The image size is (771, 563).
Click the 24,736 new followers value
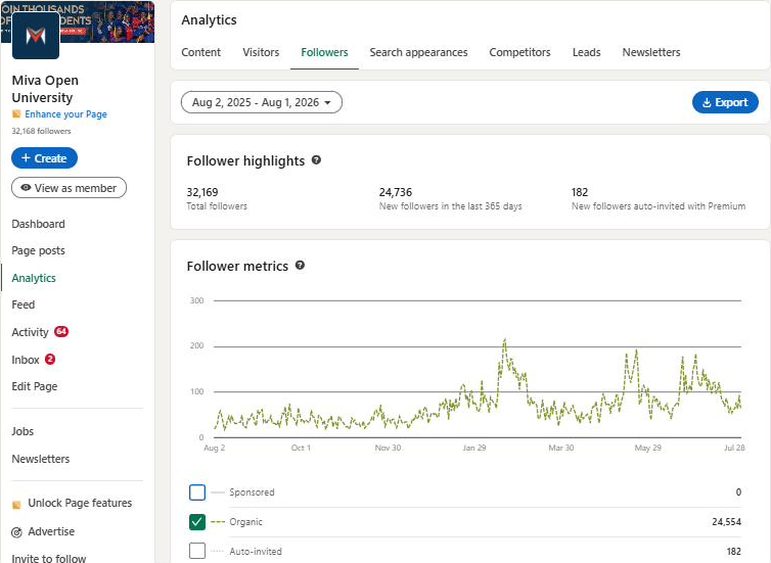pyautogui.click(x=395, y=192)
